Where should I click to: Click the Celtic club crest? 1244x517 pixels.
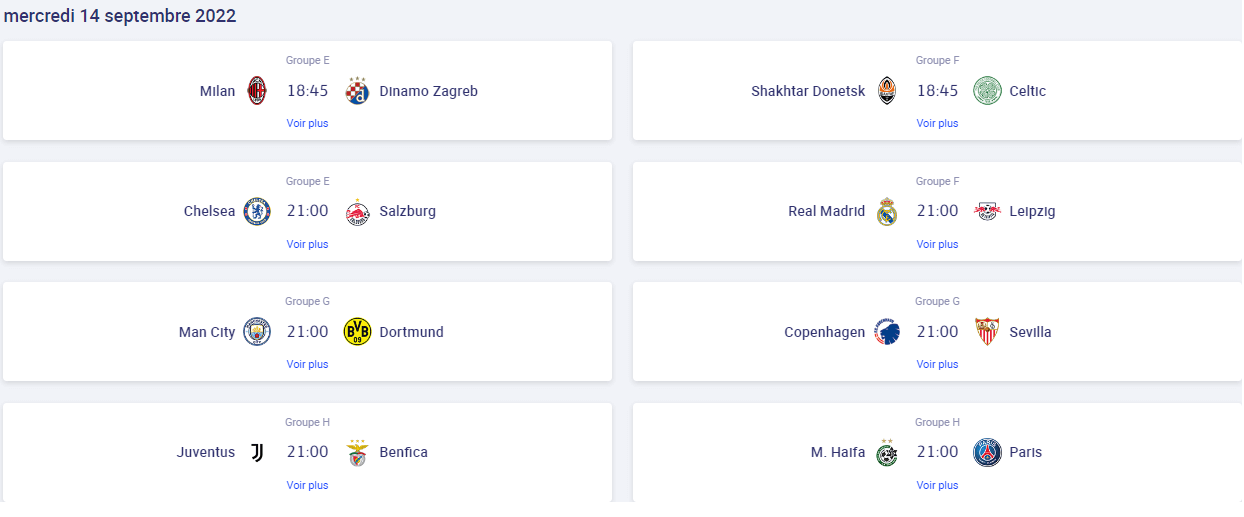[987, 91]
